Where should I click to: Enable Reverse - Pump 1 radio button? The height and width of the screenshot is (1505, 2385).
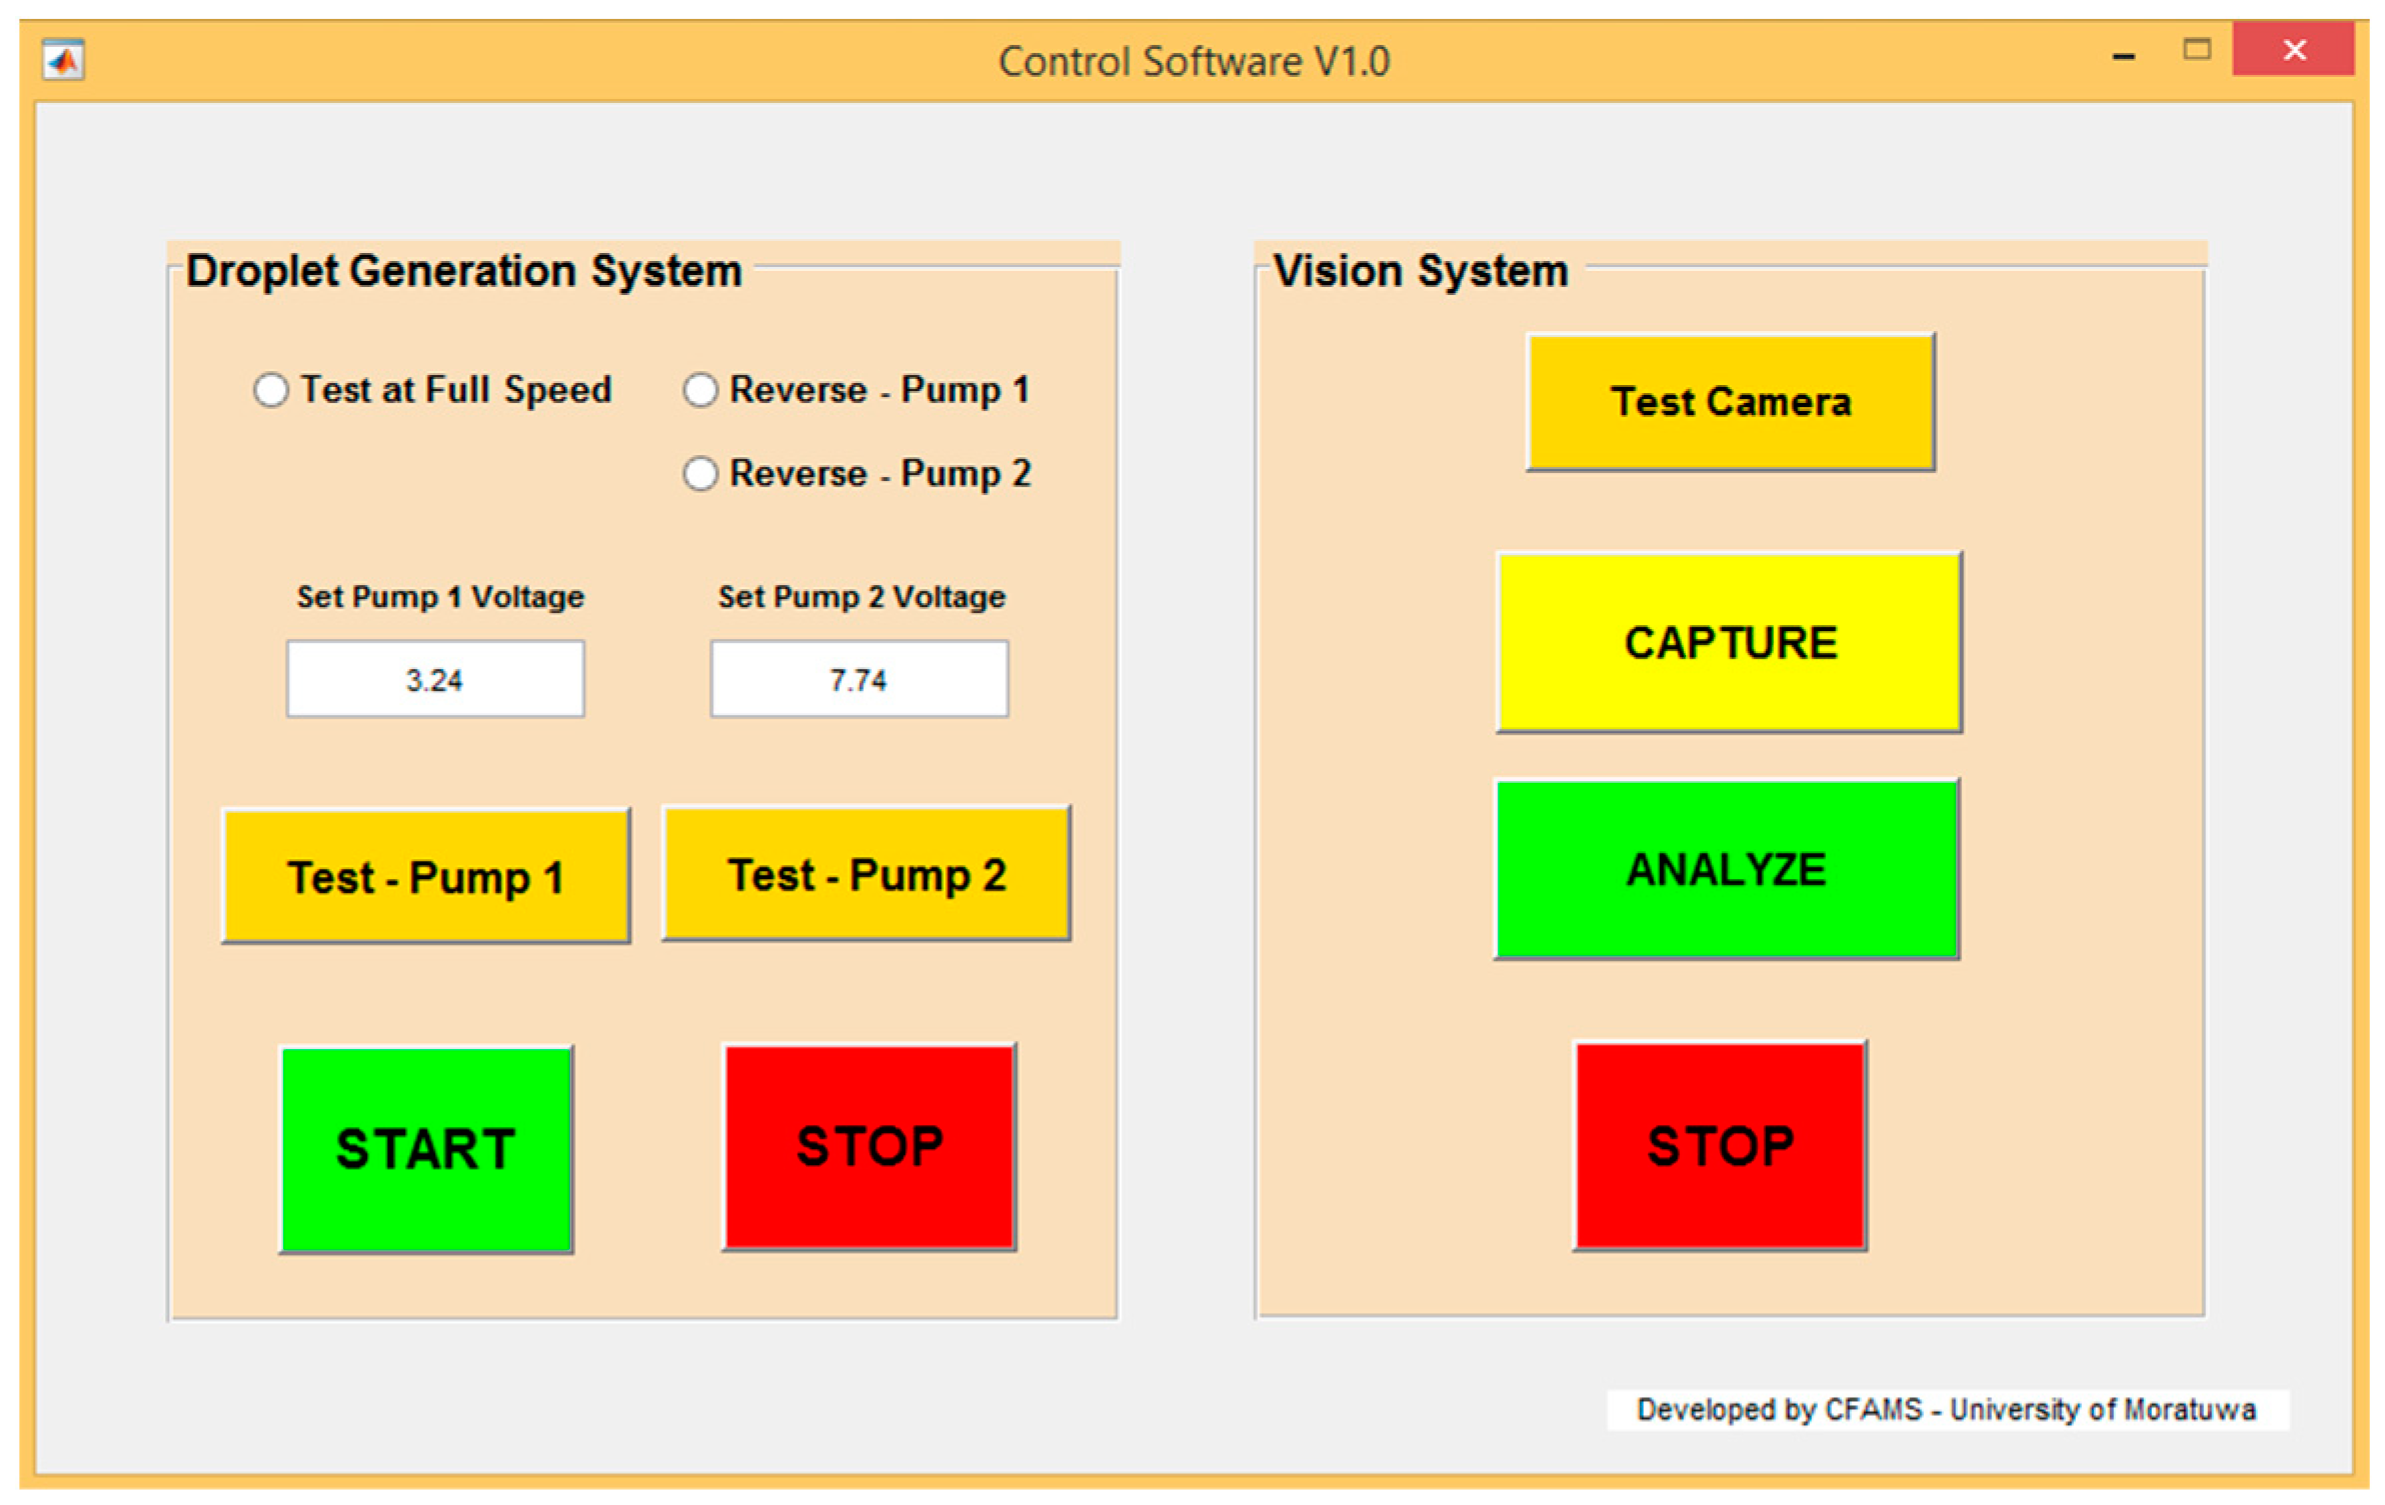(x=700, y=390)
